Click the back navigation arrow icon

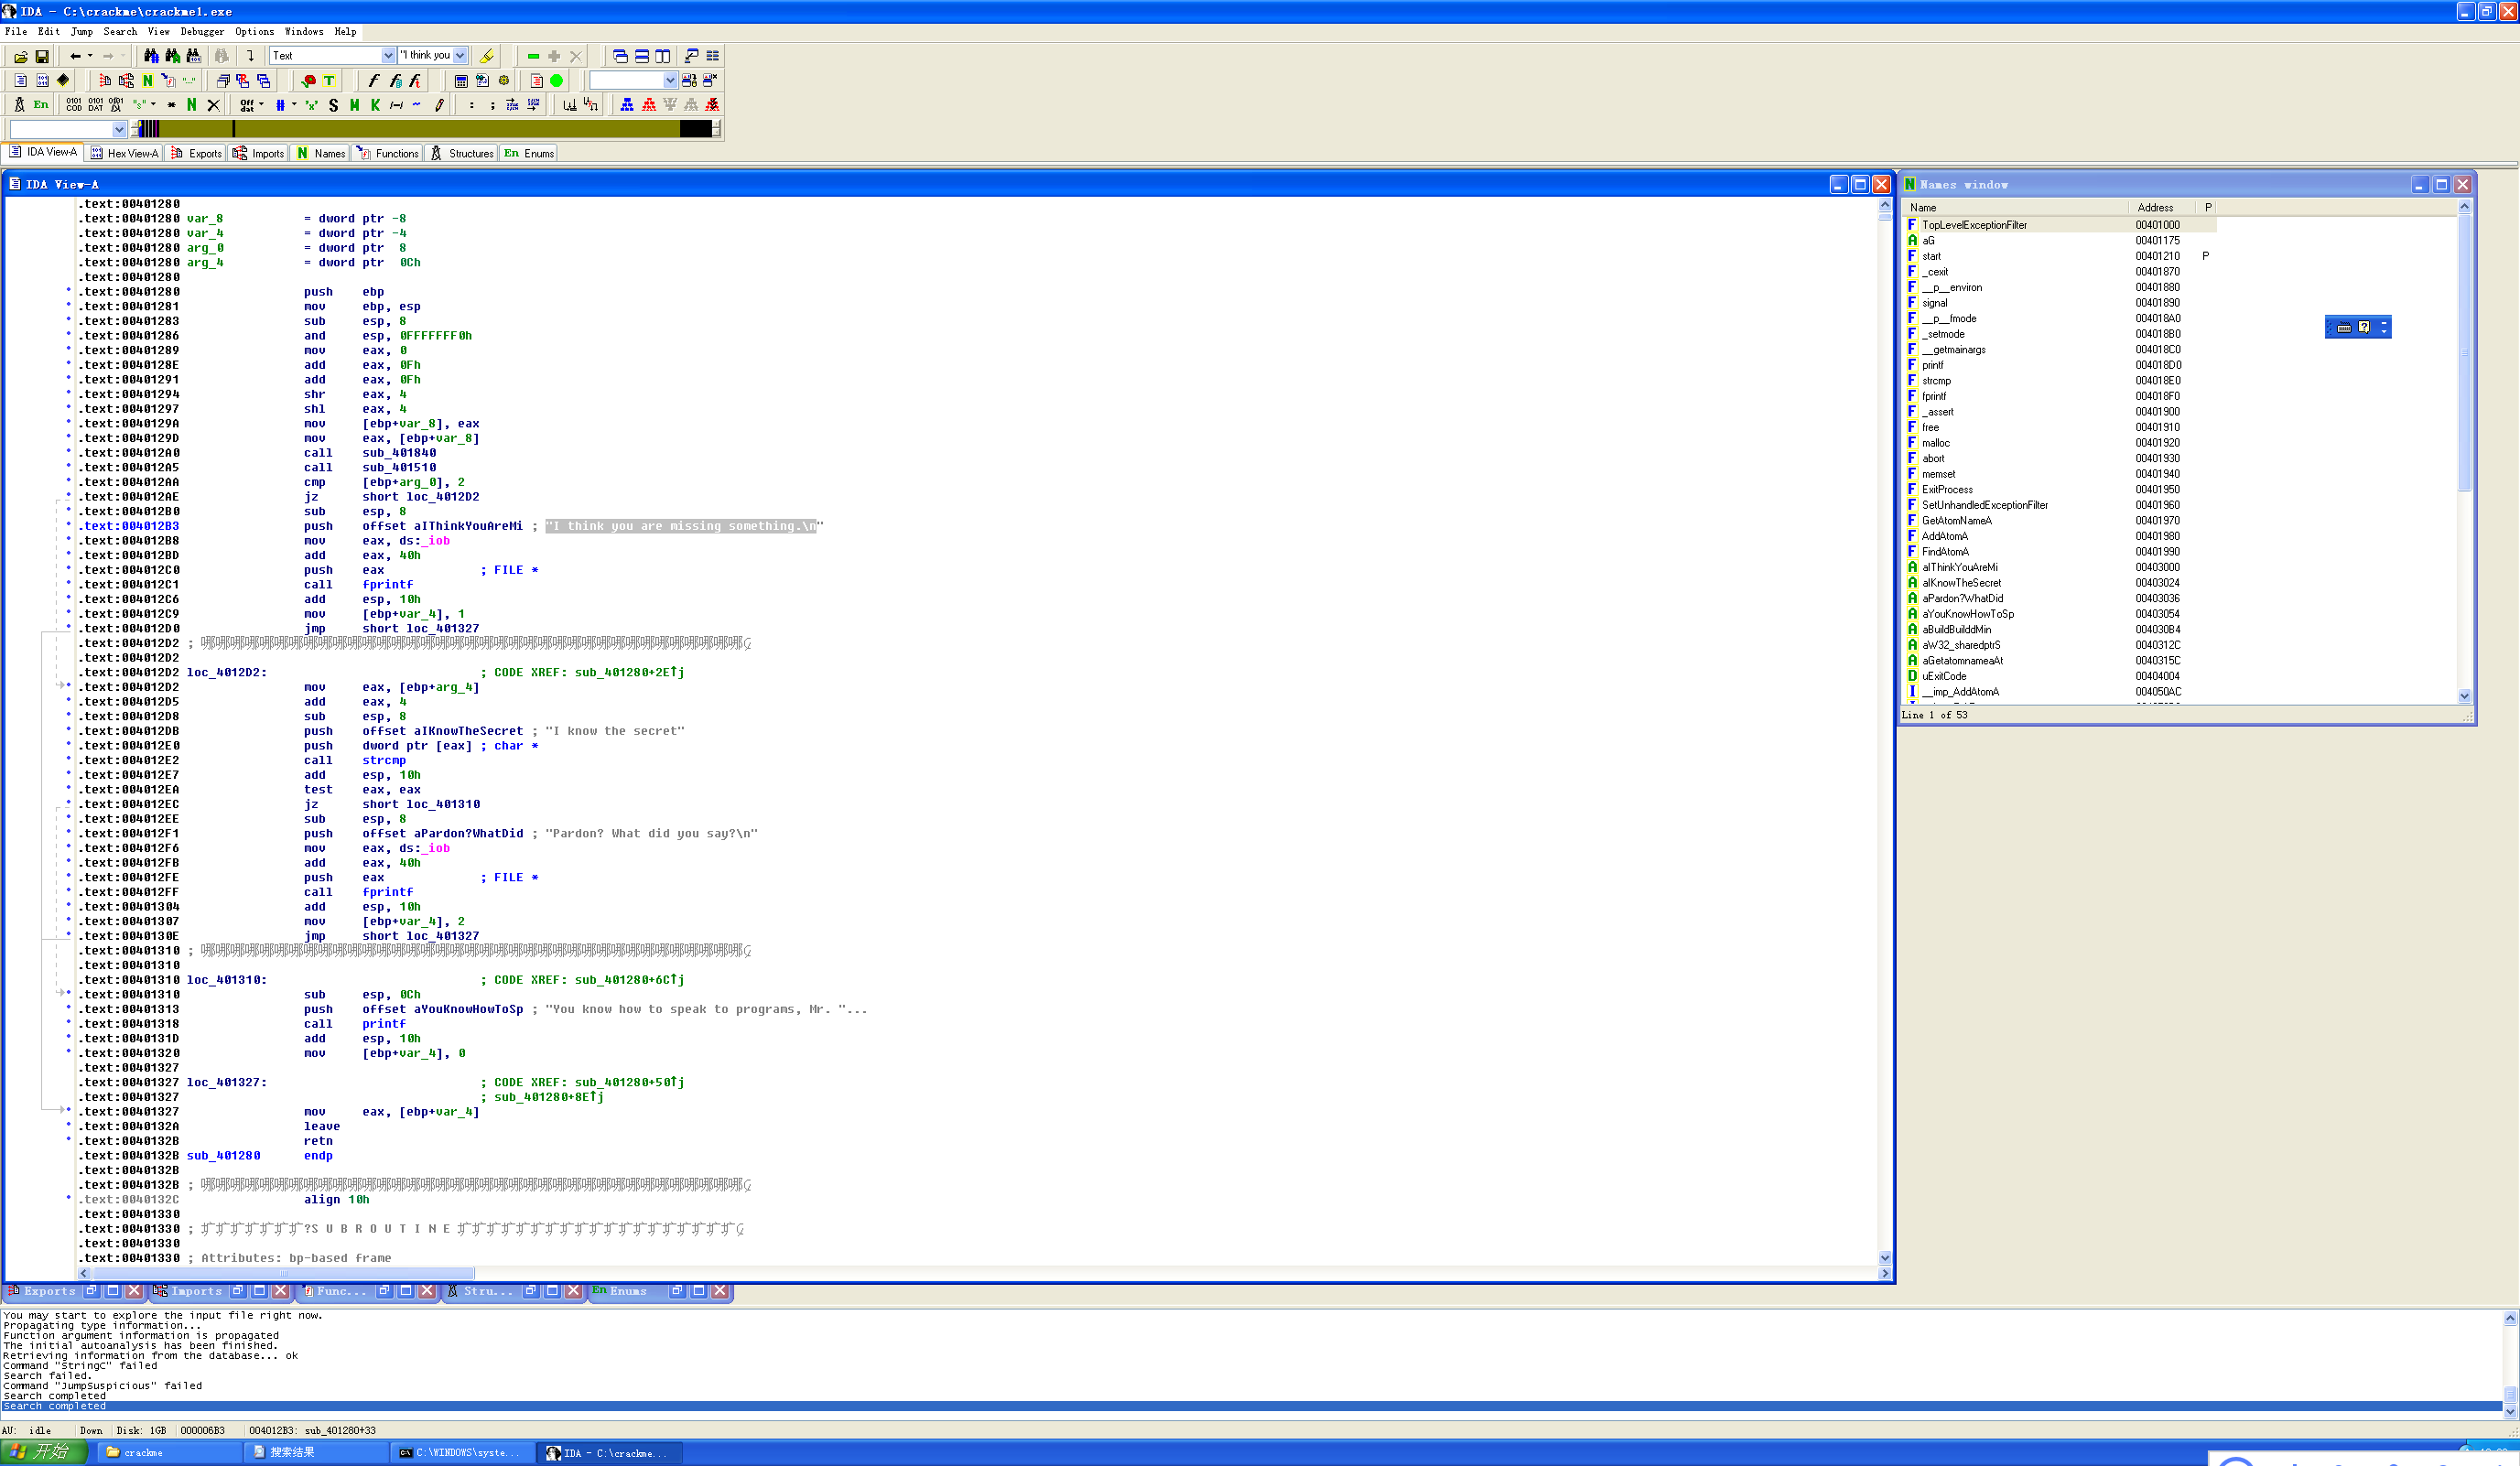[75, 56]
